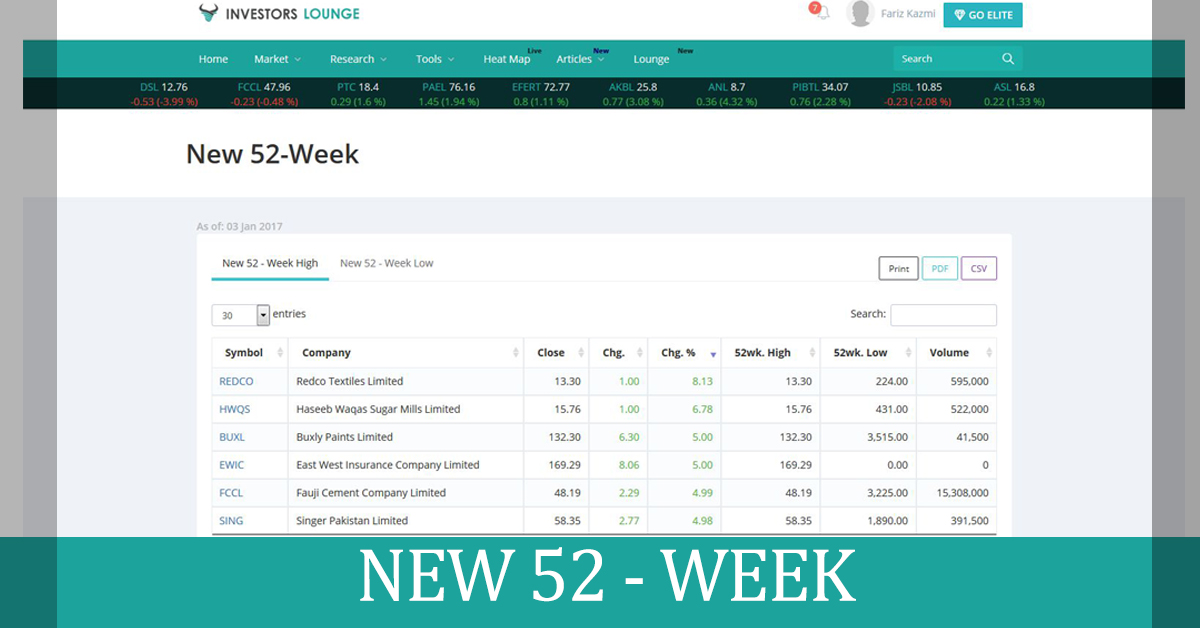Click ASL 16.8 ticker entry
This screenshot has height=628, width=1200.
1014,94
